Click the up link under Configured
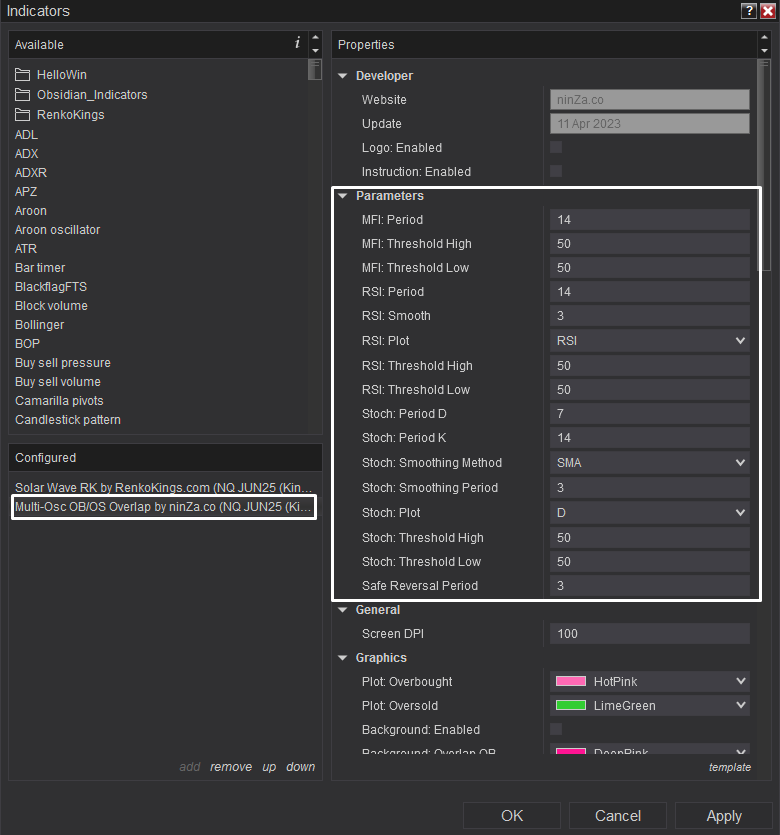The width and height of the screenshot is (780, 835). coord(269,766)
